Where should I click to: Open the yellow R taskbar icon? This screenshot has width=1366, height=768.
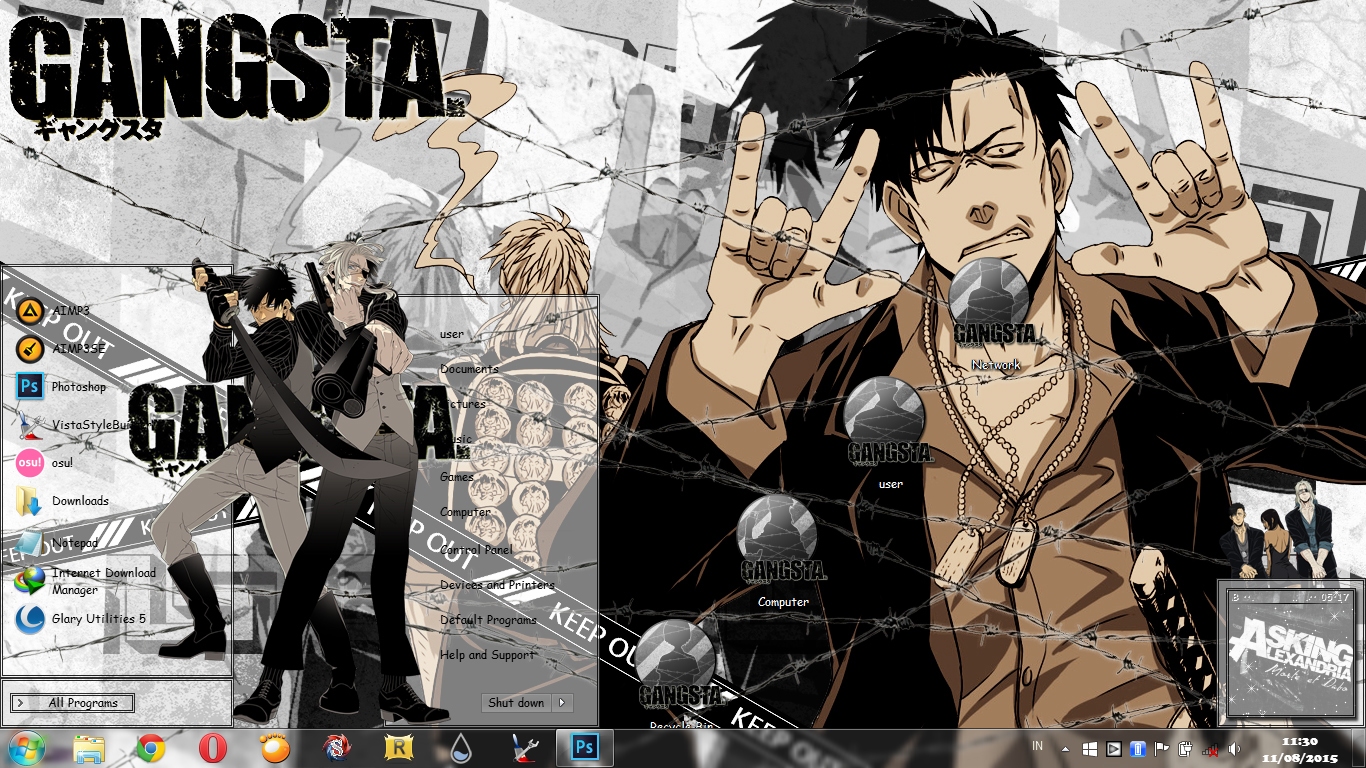[399, 748]
